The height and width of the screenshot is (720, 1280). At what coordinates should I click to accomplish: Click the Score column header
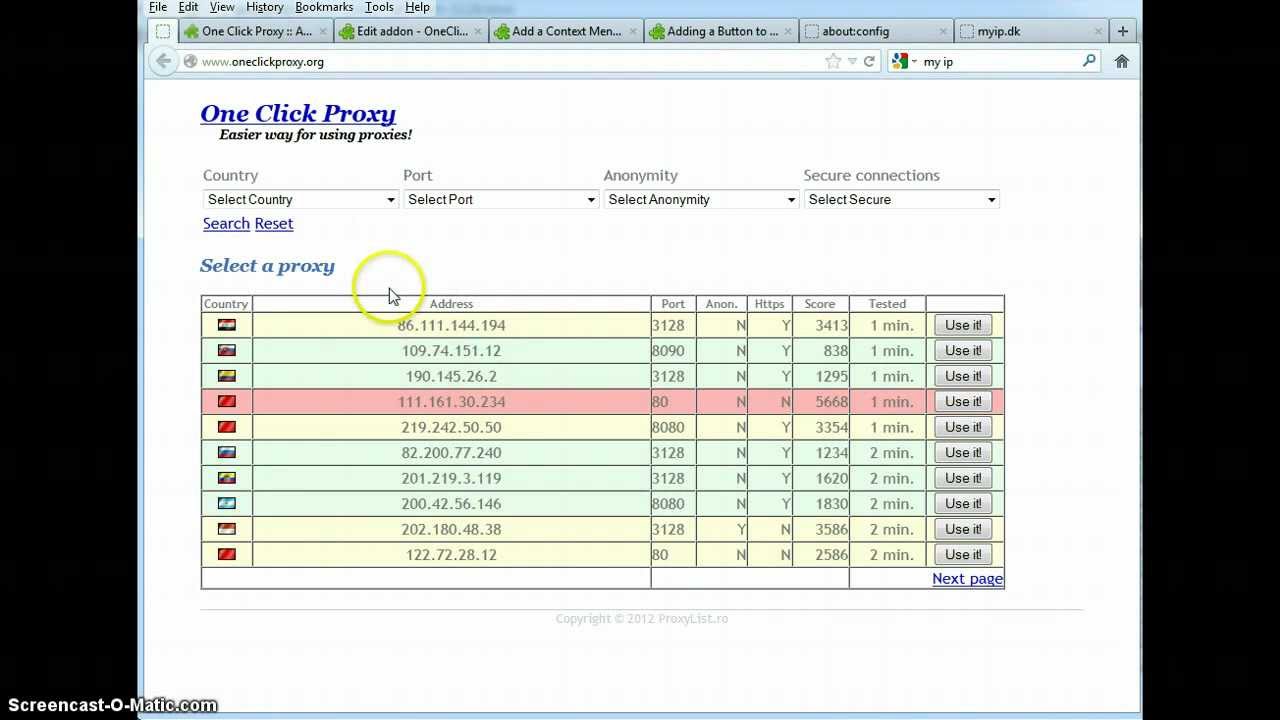(820, 304)
